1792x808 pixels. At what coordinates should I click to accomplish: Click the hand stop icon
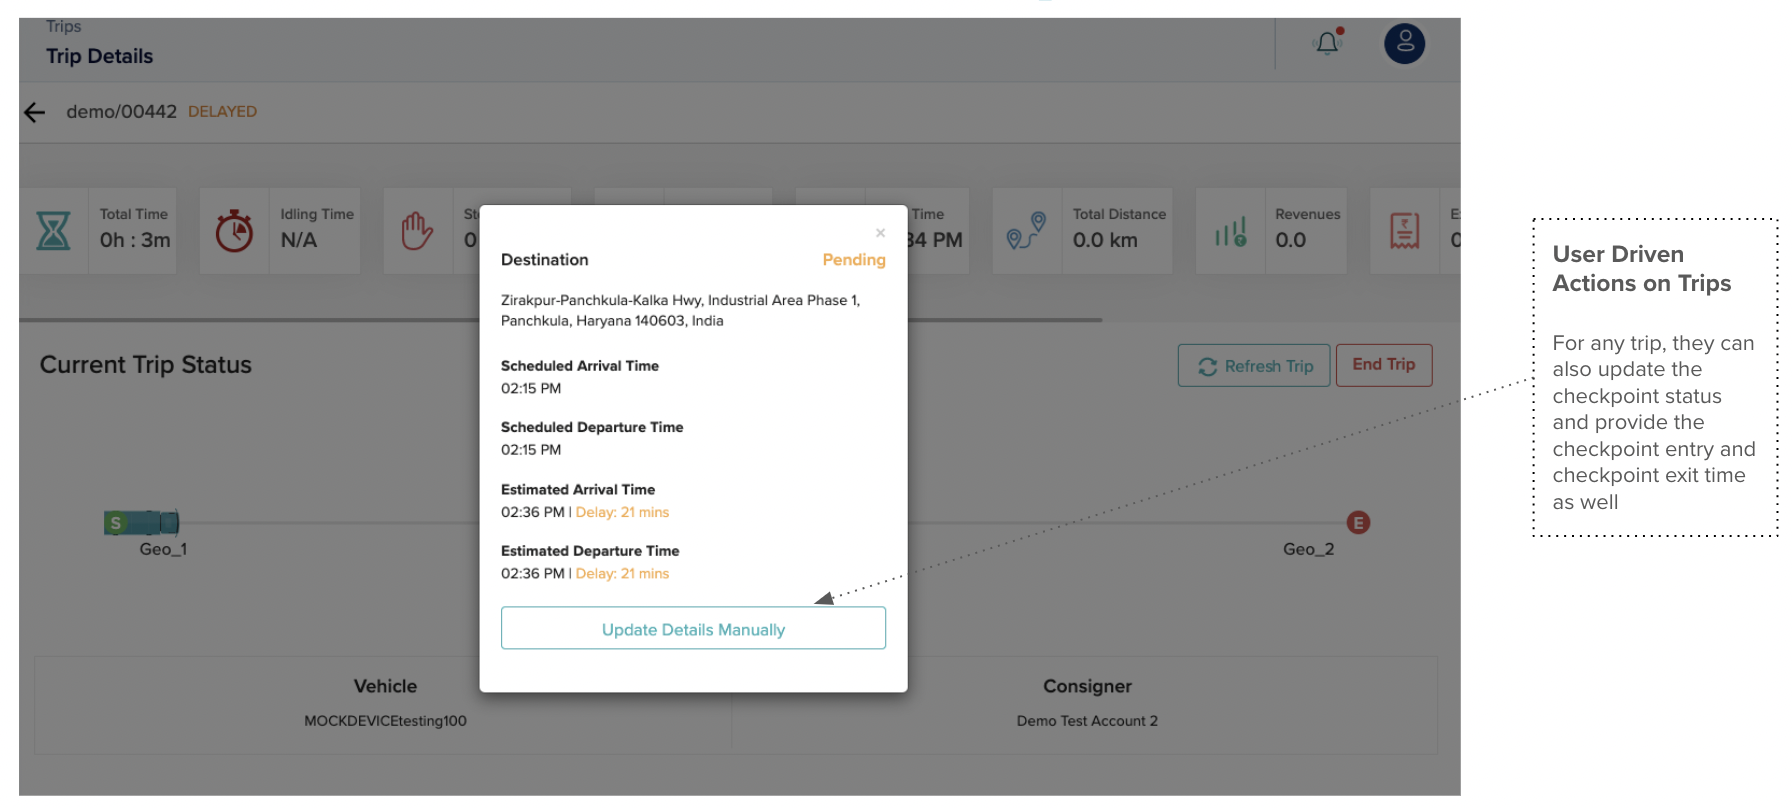[x=417, y=231]
